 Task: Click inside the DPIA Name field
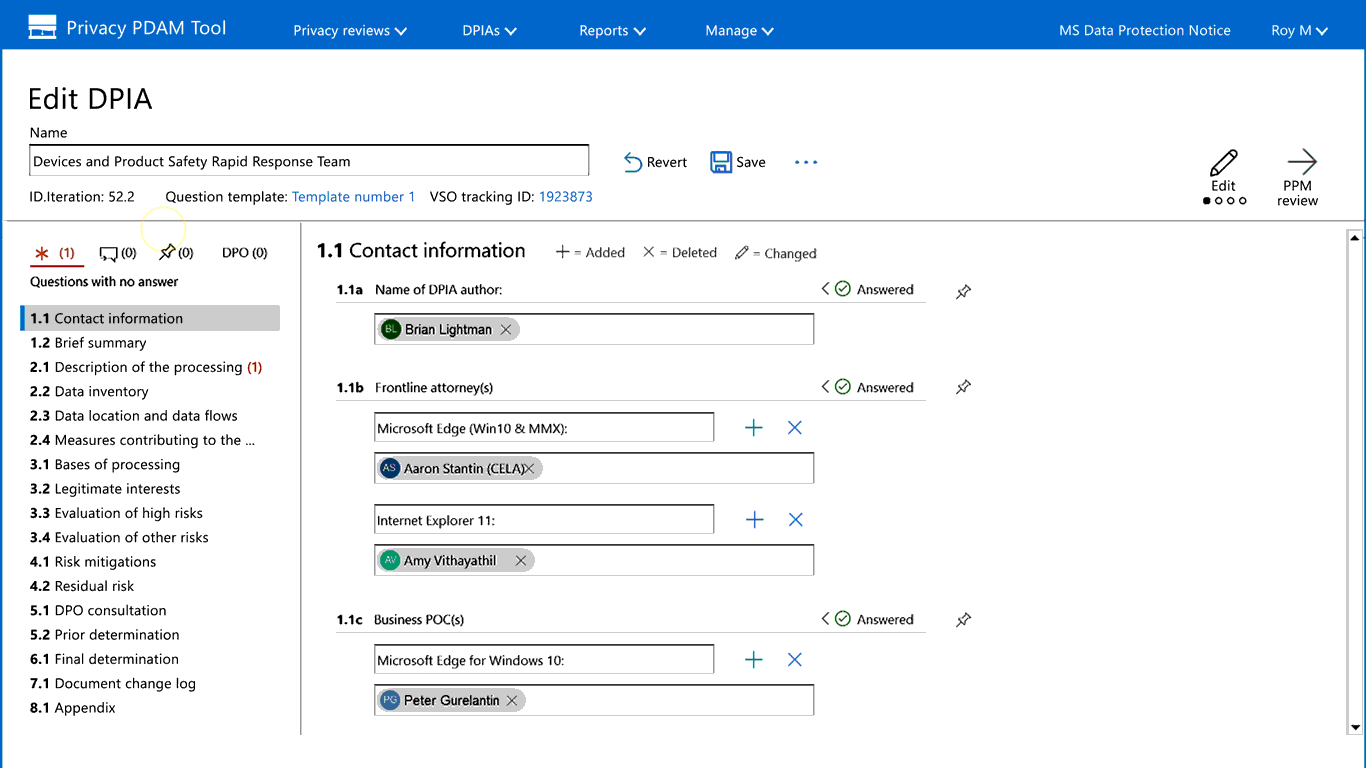tap(309, 160)
